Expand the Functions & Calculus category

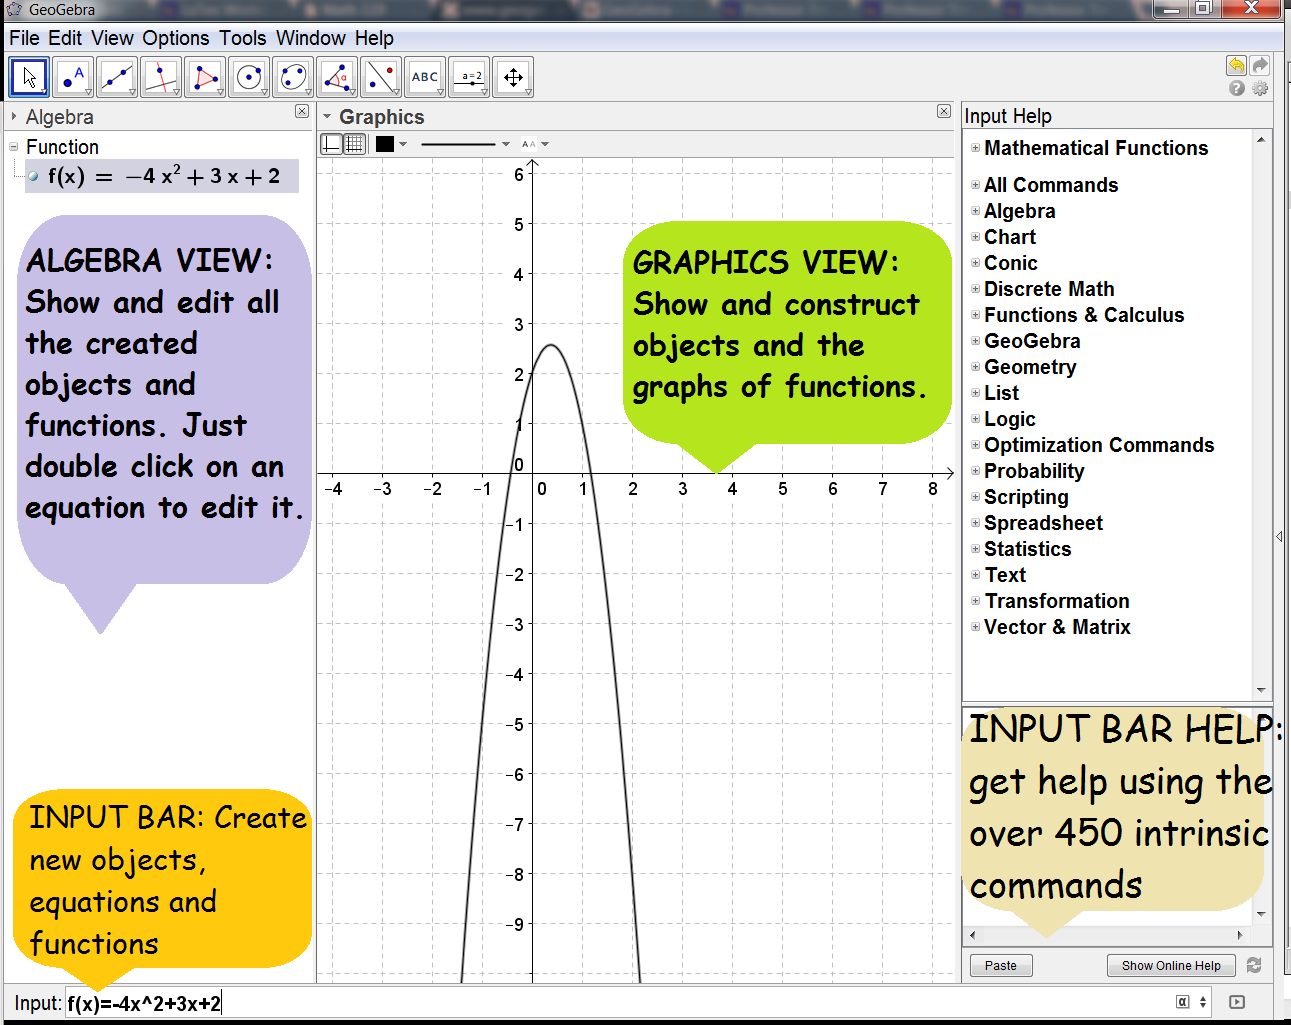click(976, 315)
